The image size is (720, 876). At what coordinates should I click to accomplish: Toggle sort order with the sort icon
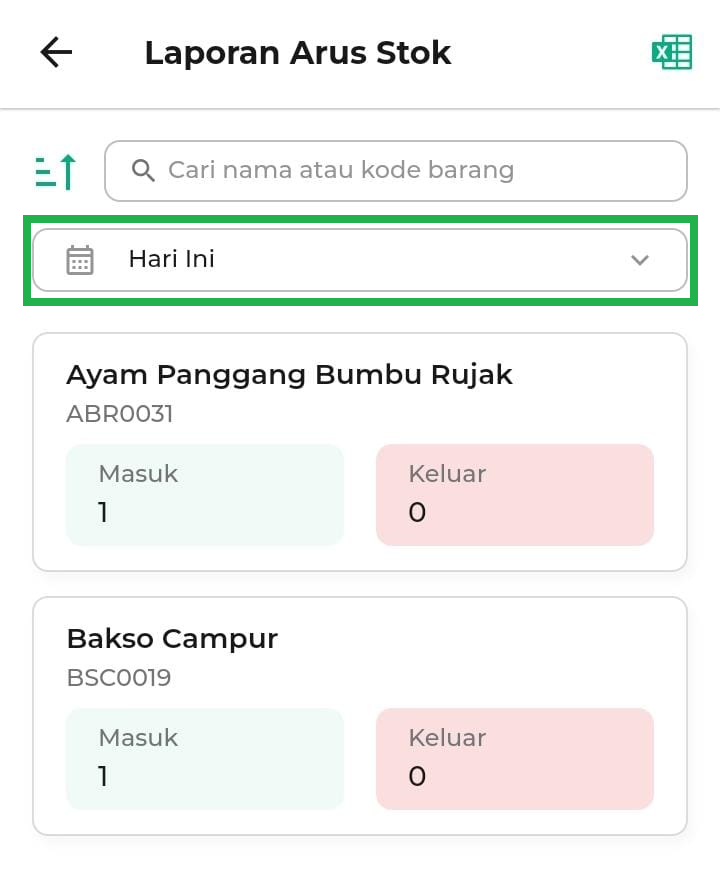(56, 172)
